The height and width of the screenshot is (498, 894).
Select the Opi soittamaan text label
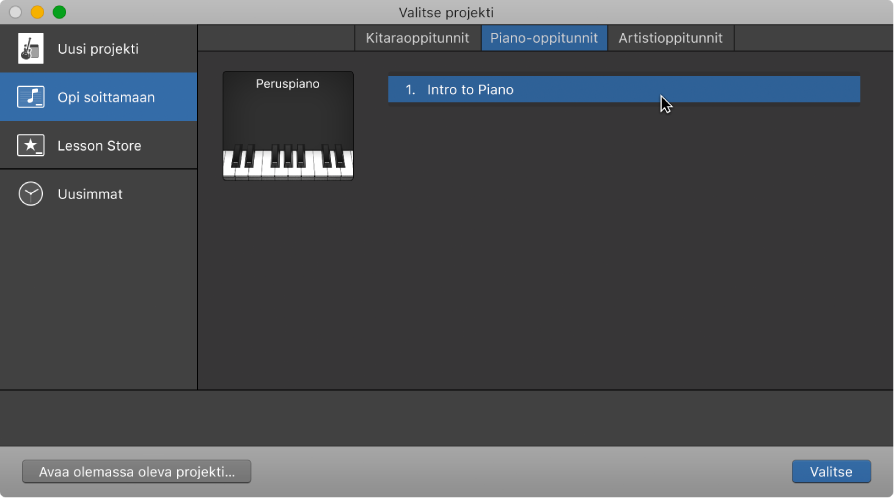[106, 97]
